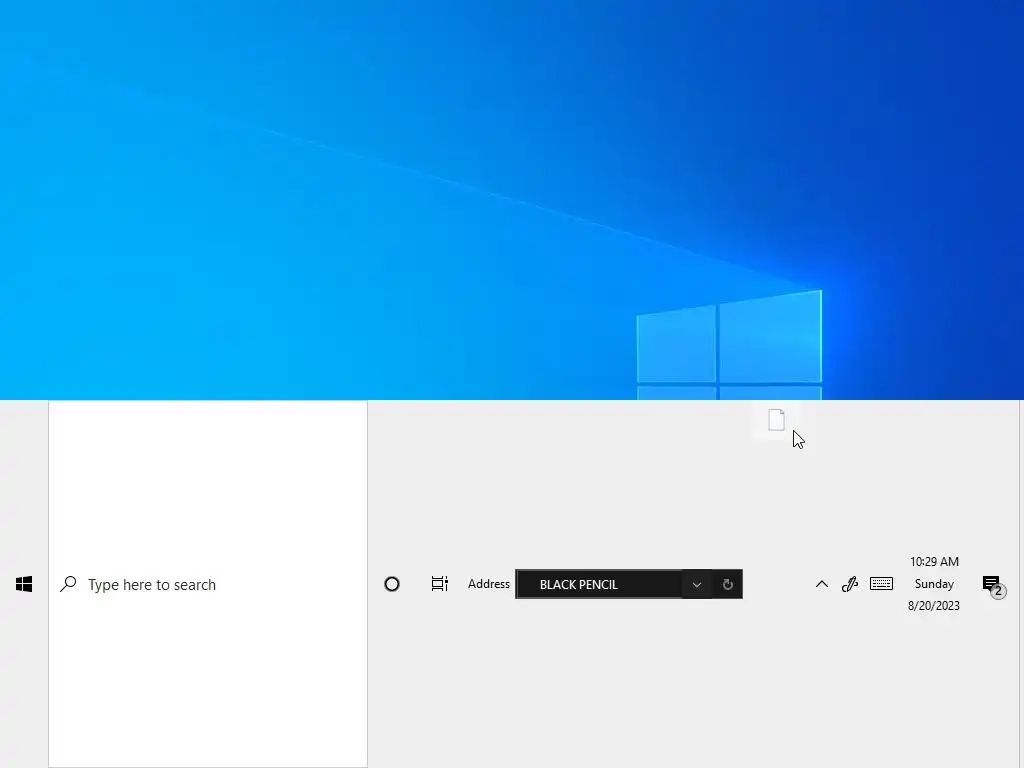1024x768 pixels.
Task: Click the blank document icon on taskbar
Action: pyautogui.click(x=776, y=420)
